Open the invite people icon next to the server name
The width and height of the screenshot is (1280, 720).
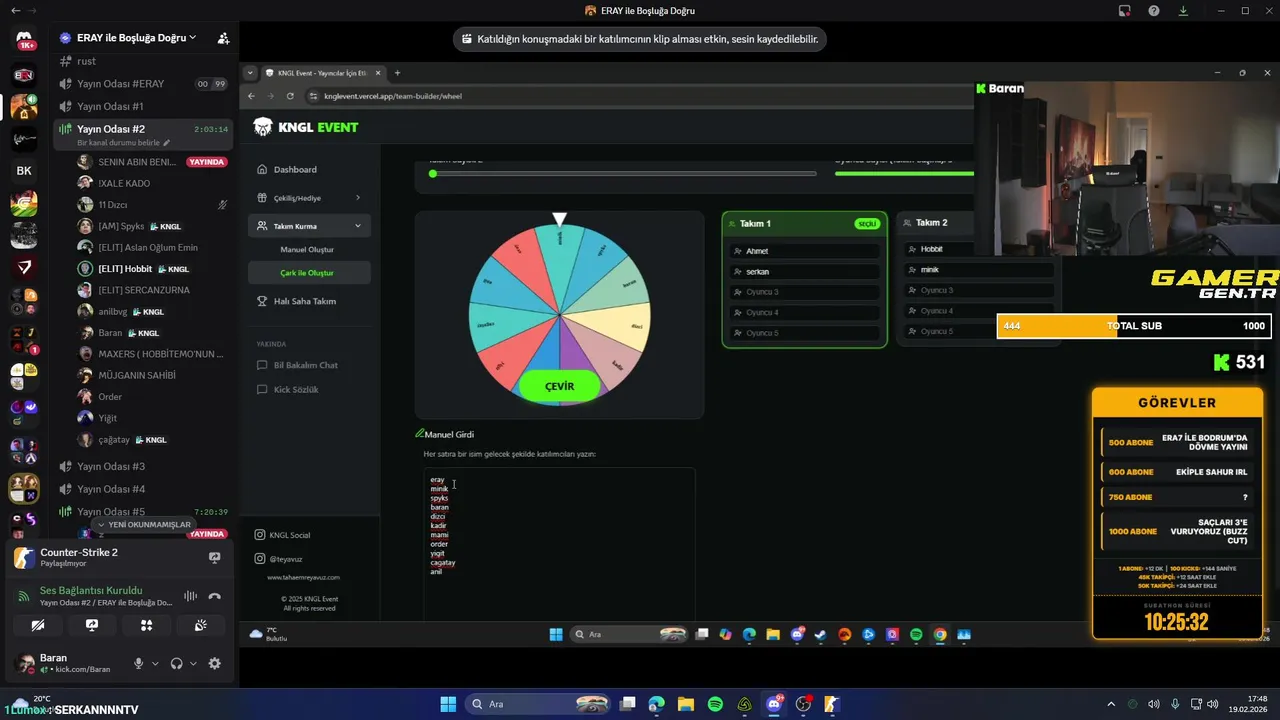[x=223, y=38]
